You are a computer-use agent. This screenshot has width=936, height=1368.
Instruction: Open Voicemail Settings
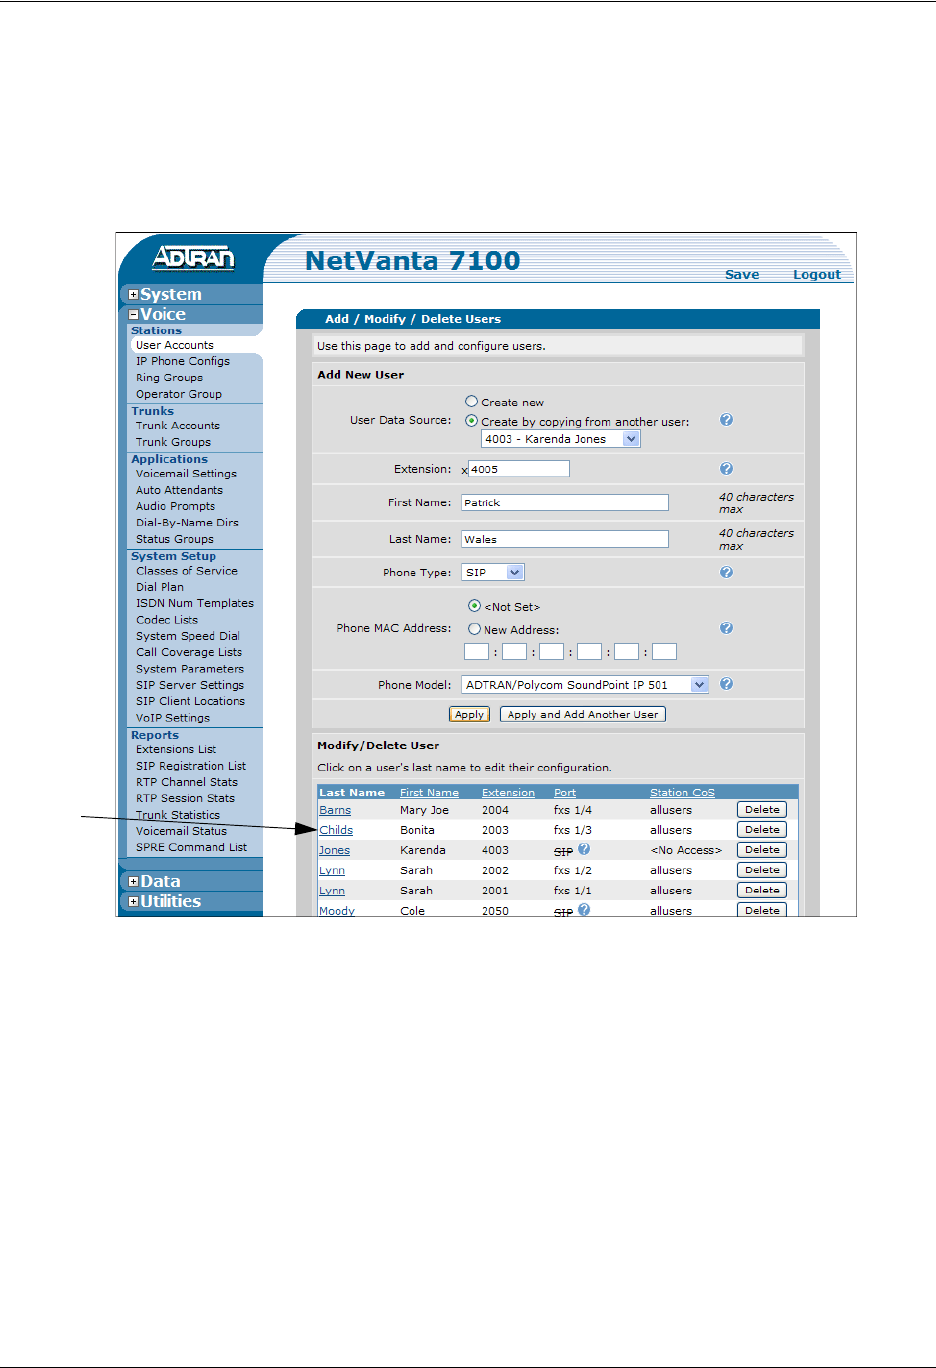pos(186,474)
